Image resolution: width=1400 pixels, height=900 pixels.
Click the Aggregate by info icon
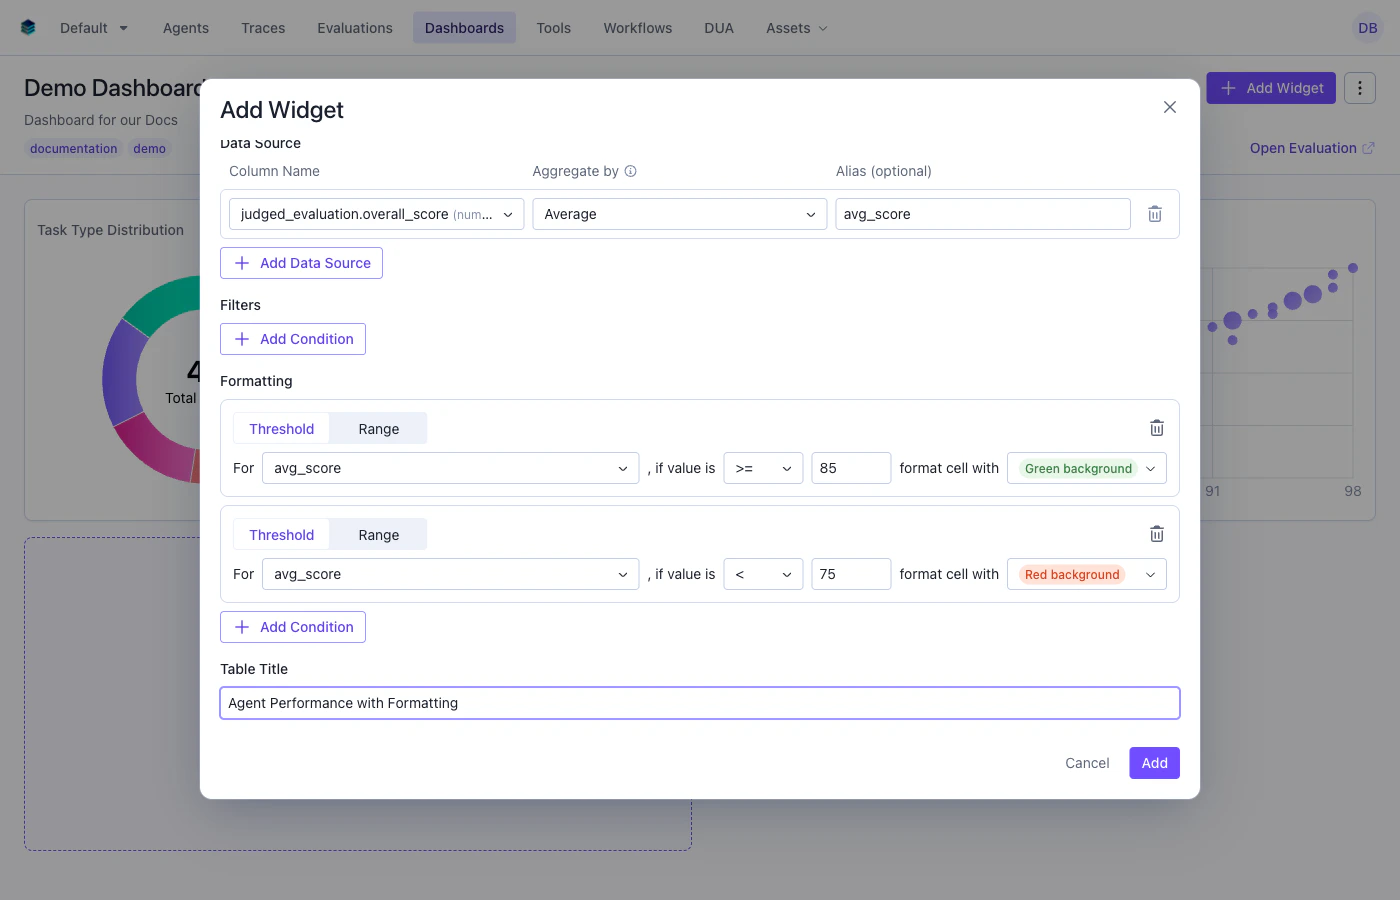click(x=630, y=171)
